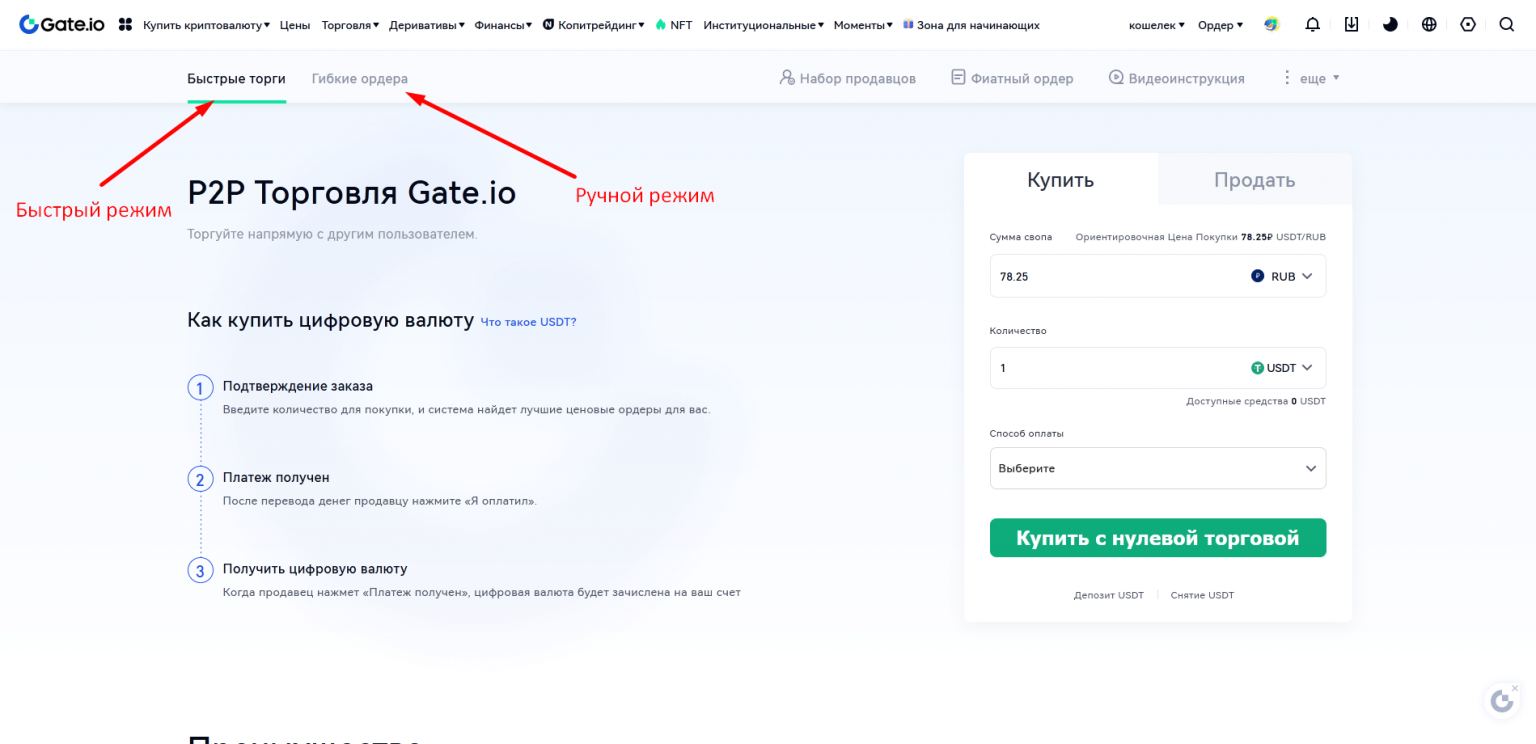Switch to the 'Гибкие ордера' tab
Screen dimensions: 1536x744
[x=359, y=78]
